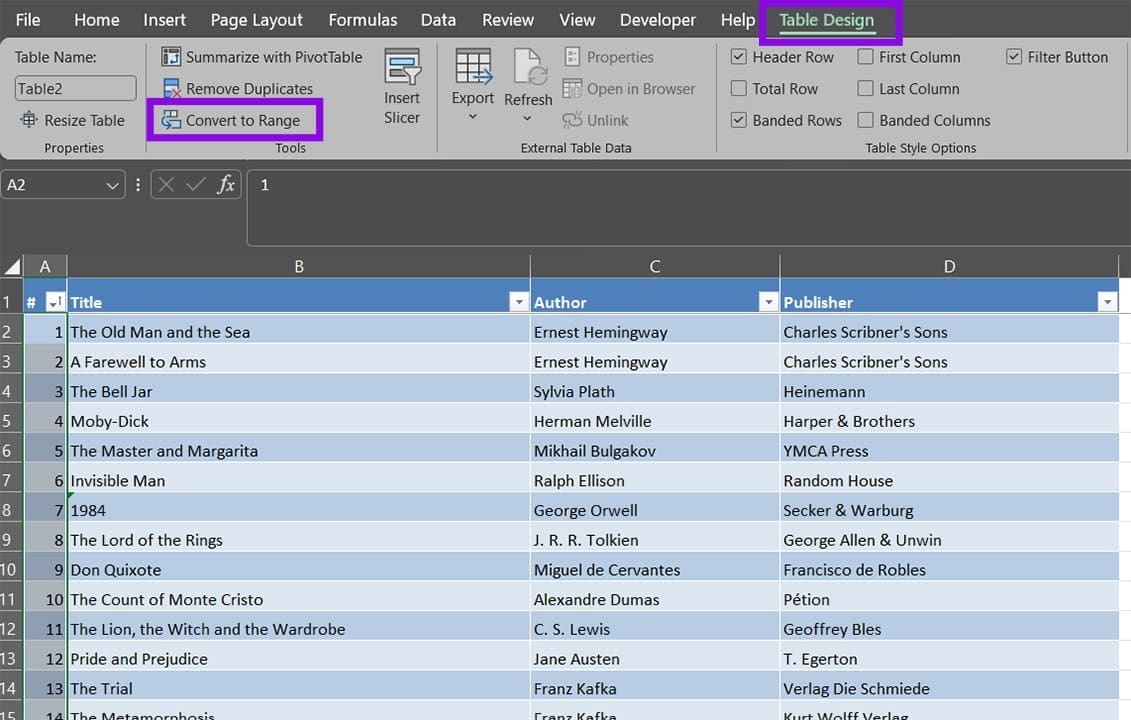Cancel formula entry with X icon

tap(166, 185)
